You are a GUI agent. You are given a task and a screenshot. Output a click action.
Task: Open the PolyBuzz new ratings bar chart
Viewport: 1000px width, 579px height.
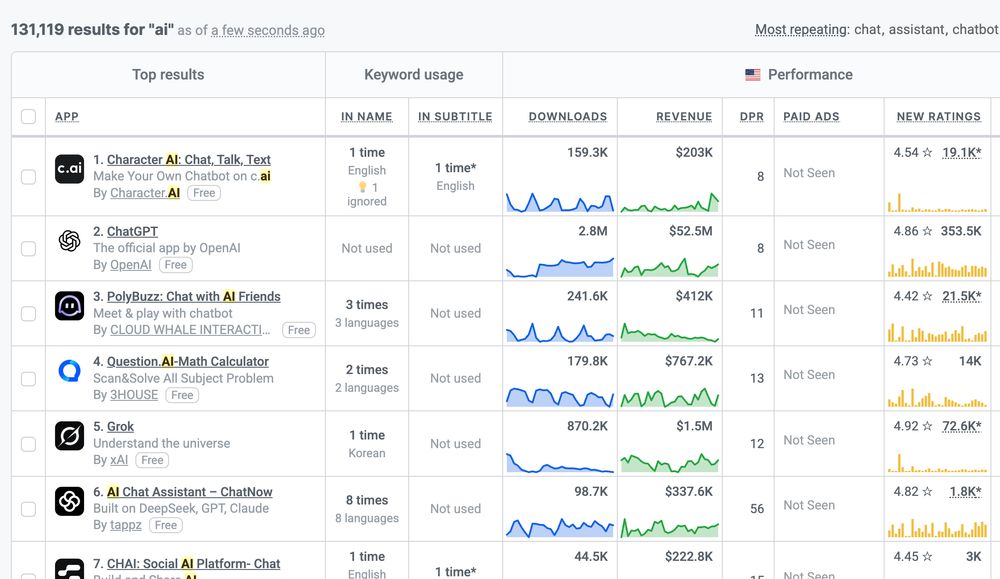pyautogui.click(x=938, y=332)
